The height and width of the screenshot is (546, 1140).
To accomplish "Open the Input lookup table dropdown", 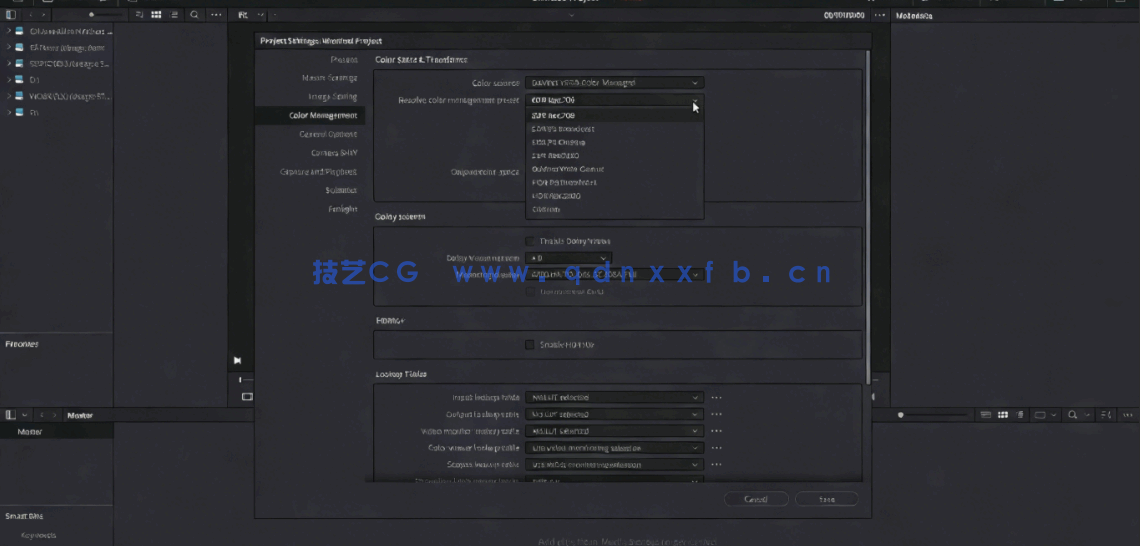I will point(614,398).
